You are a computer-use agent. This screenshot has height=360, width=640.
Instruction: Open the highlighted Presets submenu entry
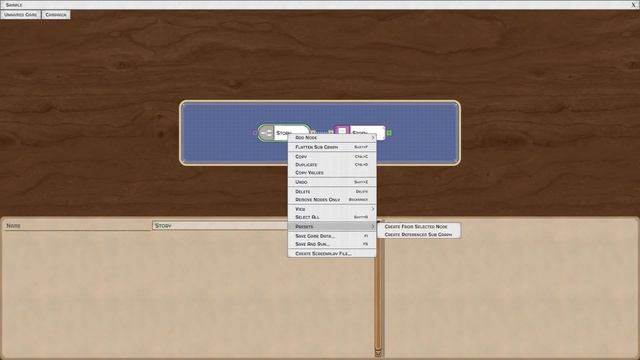pyautogui.click(x=332, y=227)
